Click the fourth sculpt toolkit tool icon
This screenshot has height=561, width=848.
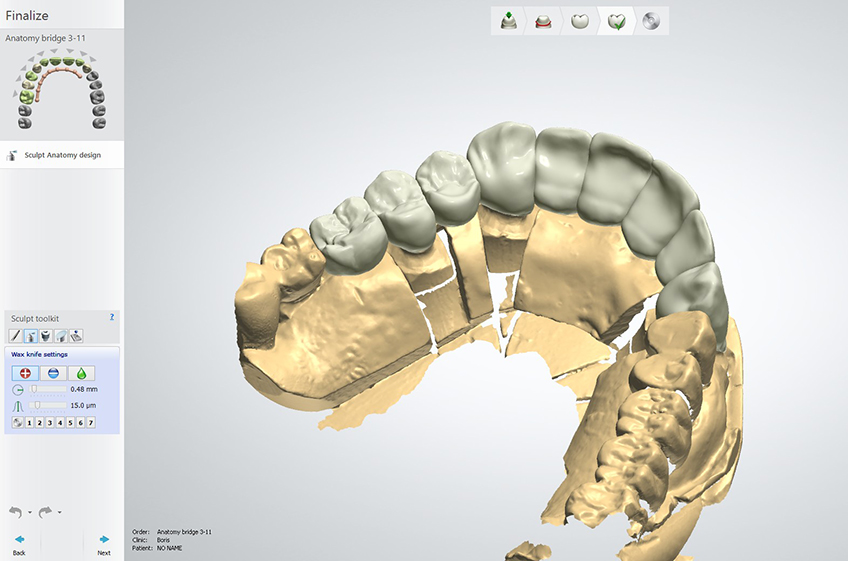coord(61,335)
